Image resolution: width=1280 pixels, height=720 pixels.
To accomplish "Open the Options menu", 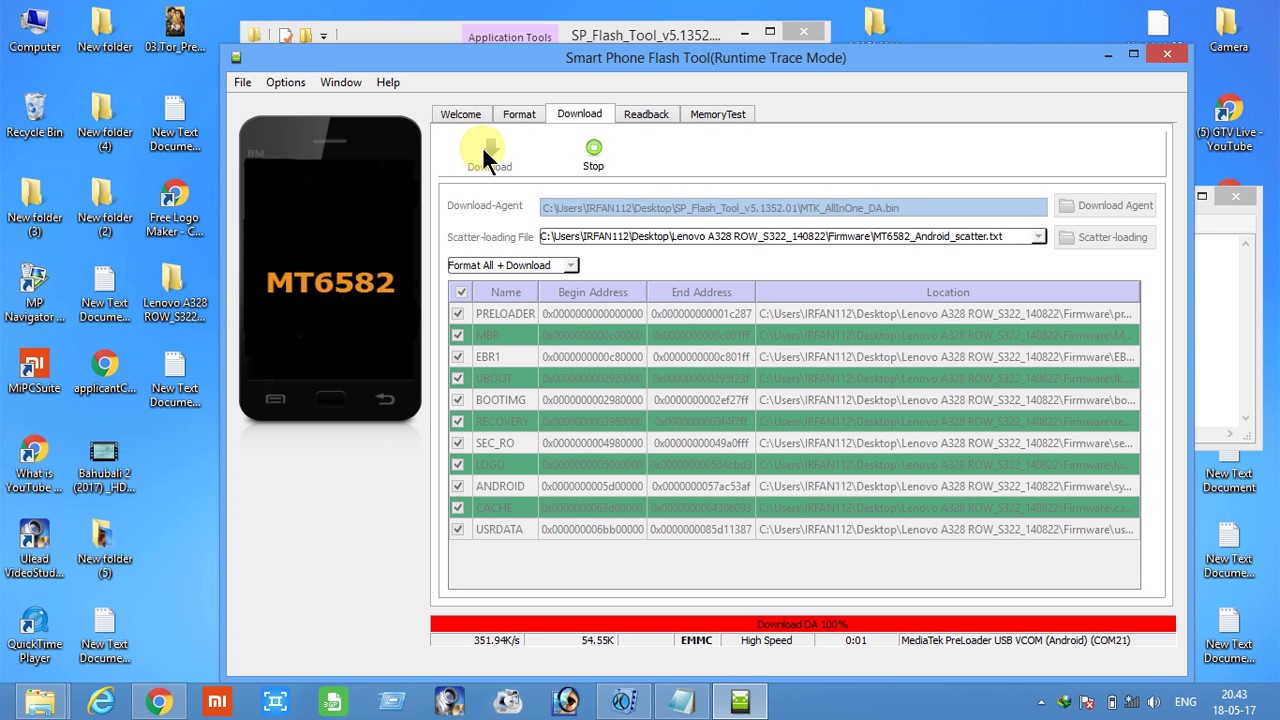I will (285, 82).
